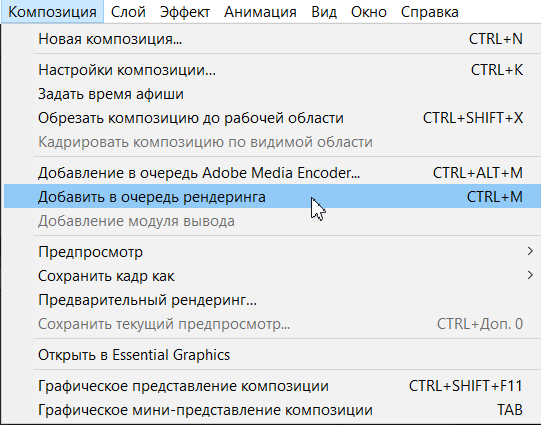Open the Эффект menu

185,12
